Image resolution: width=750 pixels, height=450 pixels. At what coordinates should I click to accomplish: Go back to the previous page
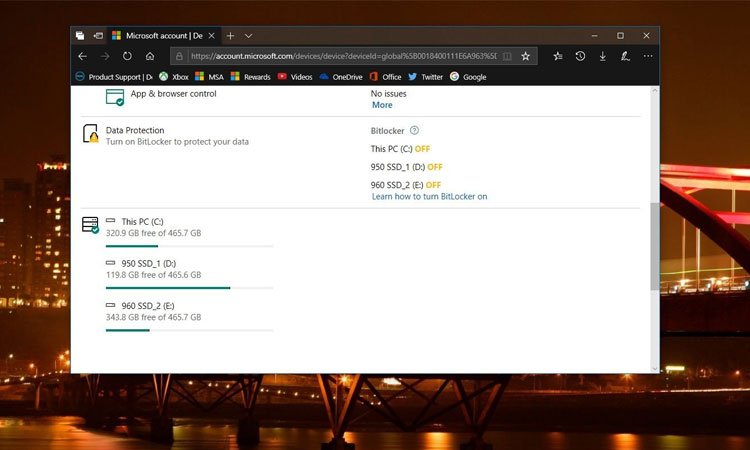tap(82, 56)
